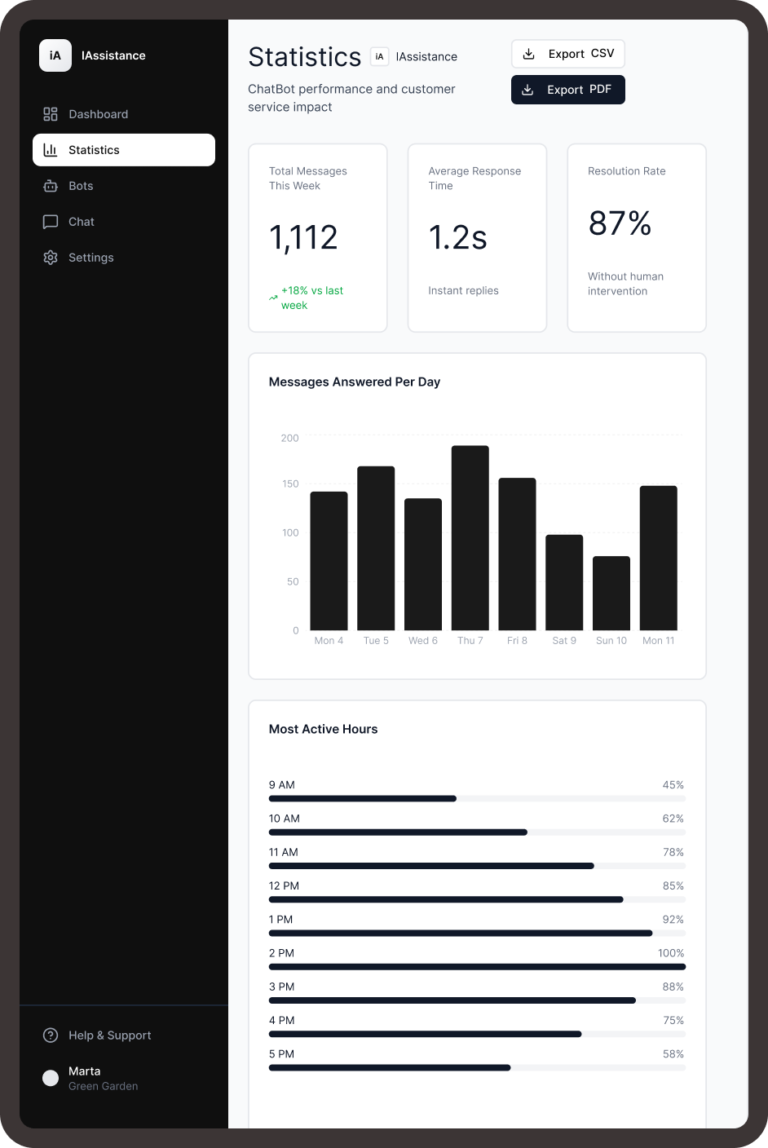Open the Chat page from the sidebar
This screenshot has height=1148, width=768.
click(x=81, y=222)
